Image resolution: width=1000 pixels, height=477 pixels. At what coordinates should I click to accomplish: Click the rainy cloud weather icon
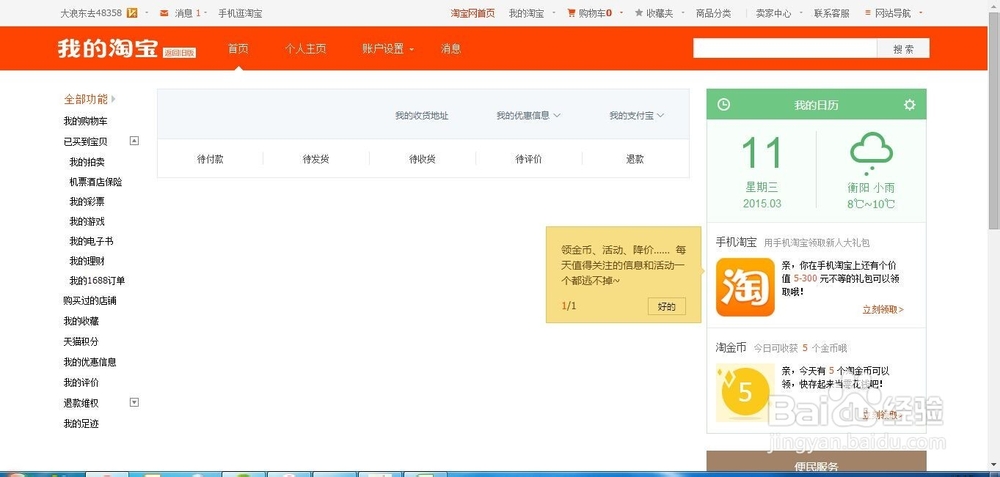coord(871,153)
